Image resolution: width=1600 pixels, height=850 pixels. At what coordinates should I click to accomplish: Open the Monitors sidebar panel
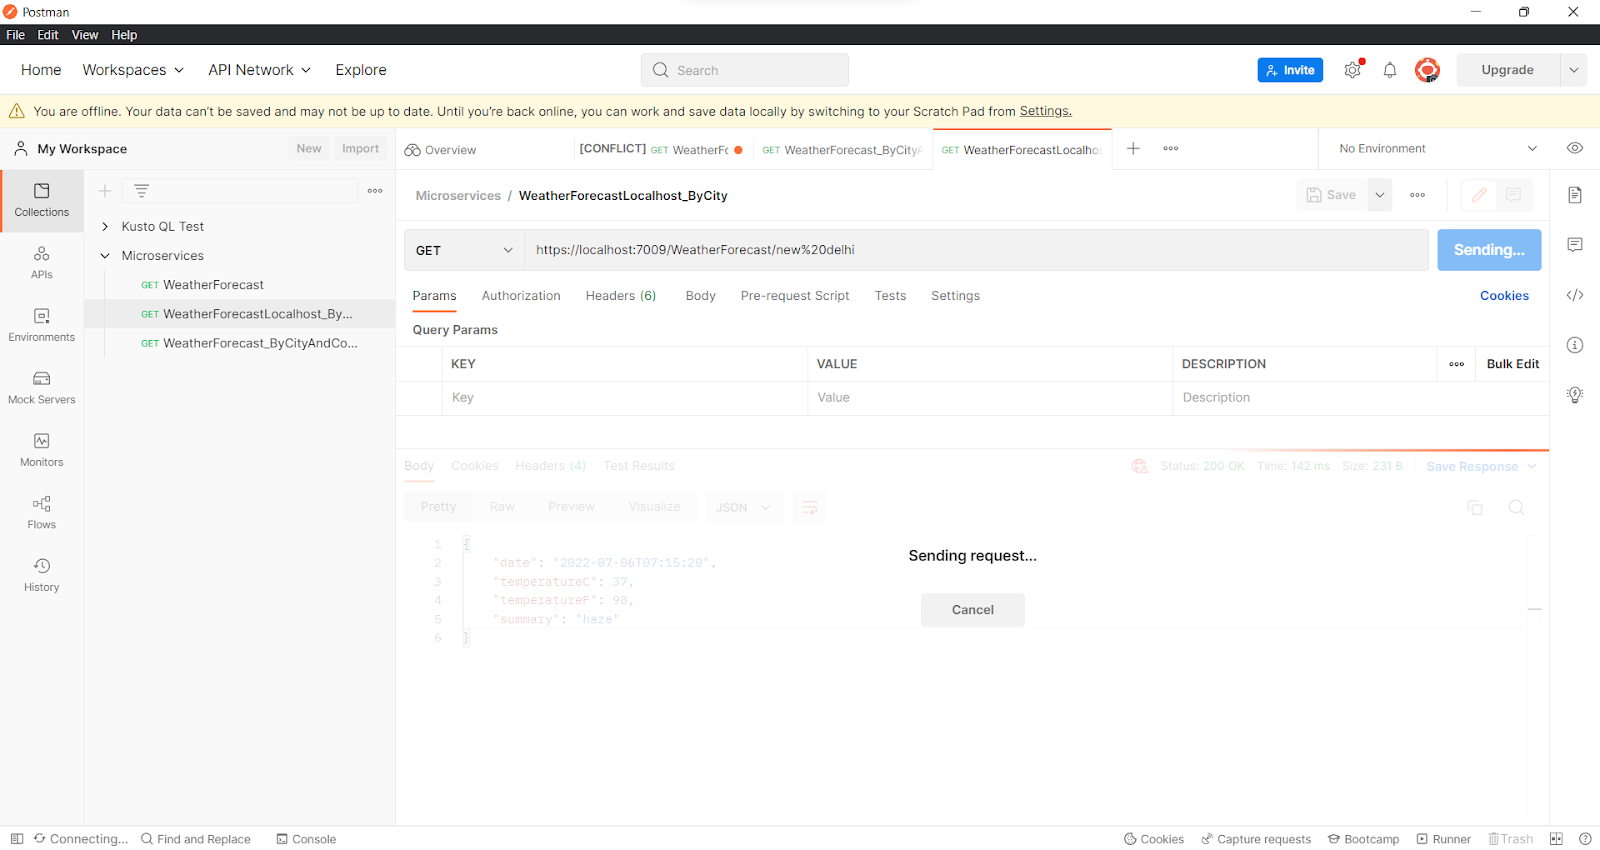(41, 450)
